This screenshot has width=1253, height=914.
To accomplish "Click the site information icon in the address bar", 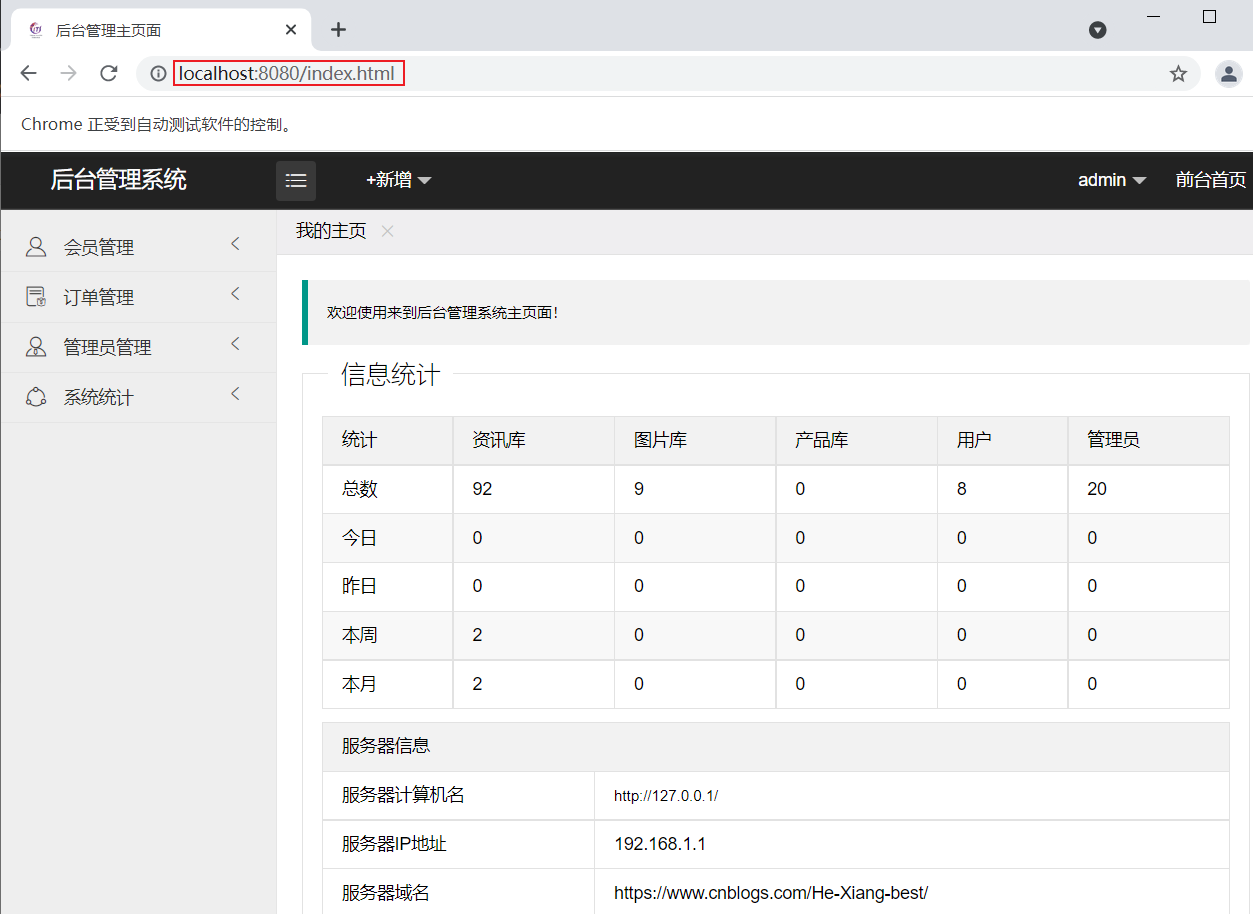I will [157, 73].
